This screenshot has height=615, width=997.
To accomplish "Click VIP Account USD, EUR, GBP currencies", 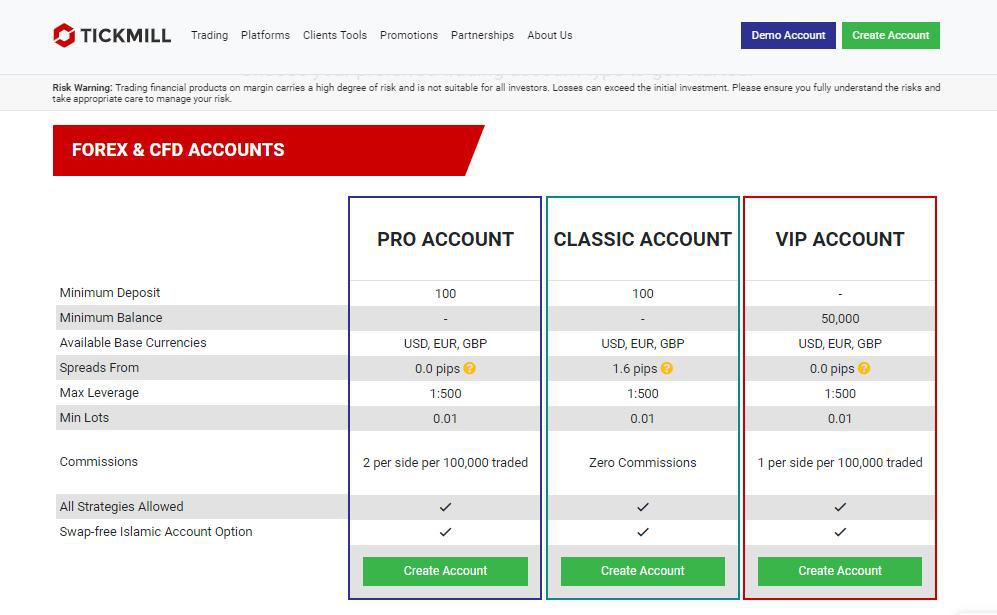I will [x=840, y=343].
